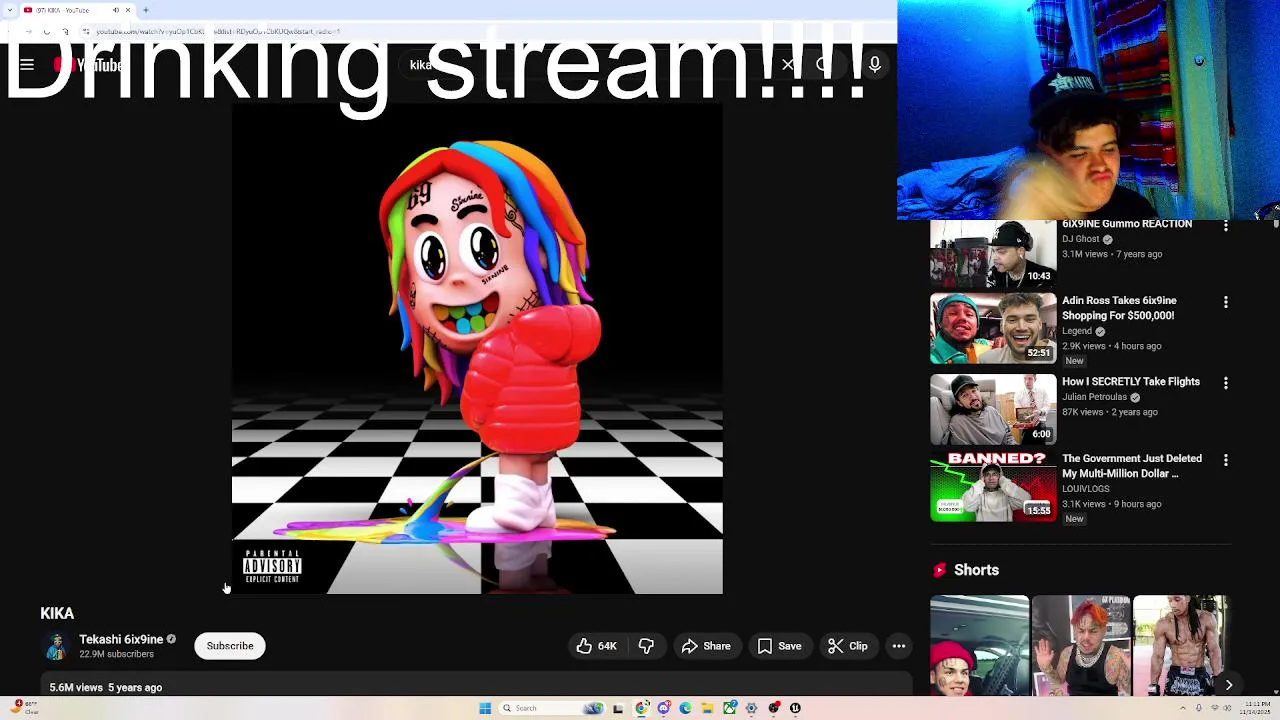This screenshot has height=720, width=1280.
Task: Open Discord from the taskbar
Action: tap(663, 708)
